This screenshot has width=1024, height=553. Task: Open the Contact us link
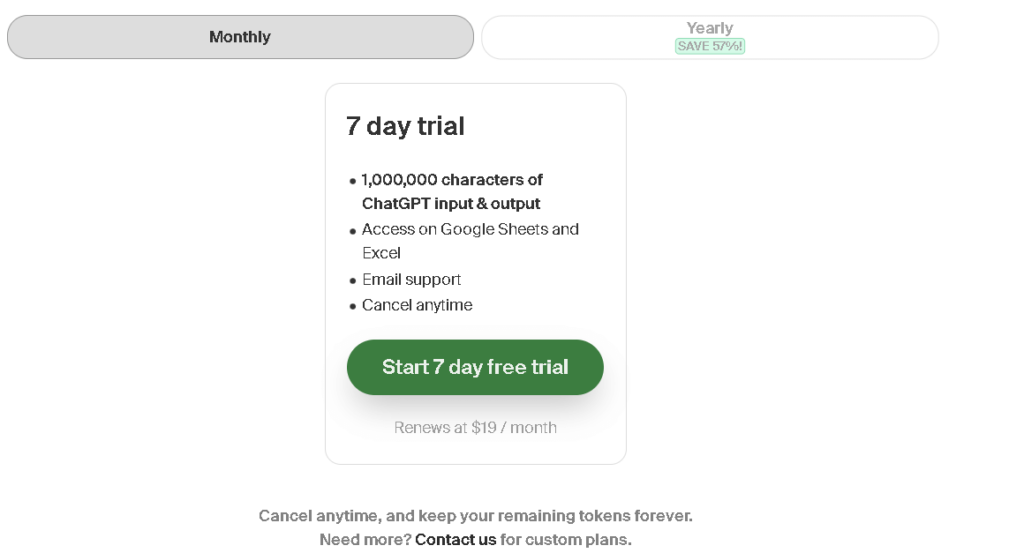point(456,540)
